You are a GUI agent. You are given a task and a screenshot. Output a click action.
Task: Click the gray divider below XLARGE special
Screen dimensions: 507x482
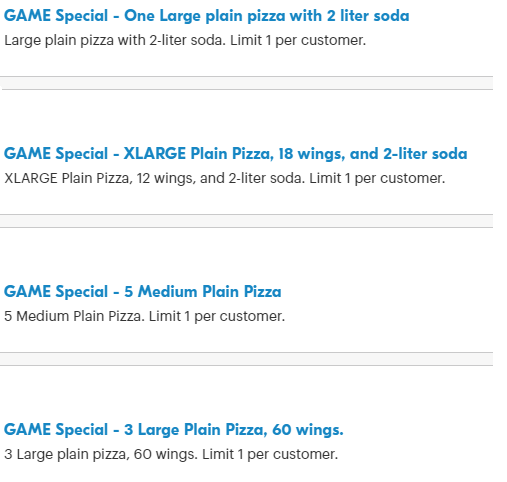pyautogui.click(x=246, y=221)
